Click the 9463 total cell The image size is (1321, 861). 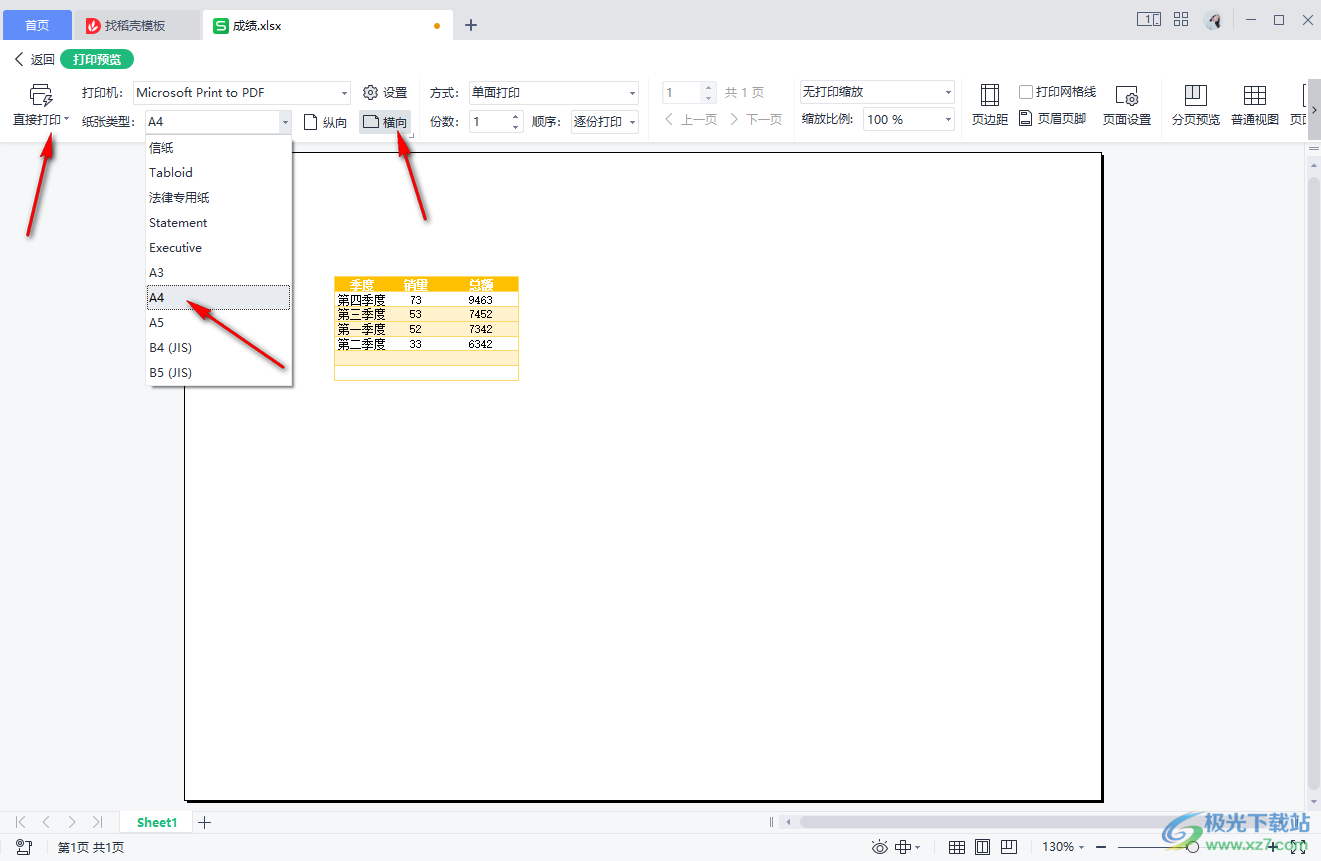[480, 300]
